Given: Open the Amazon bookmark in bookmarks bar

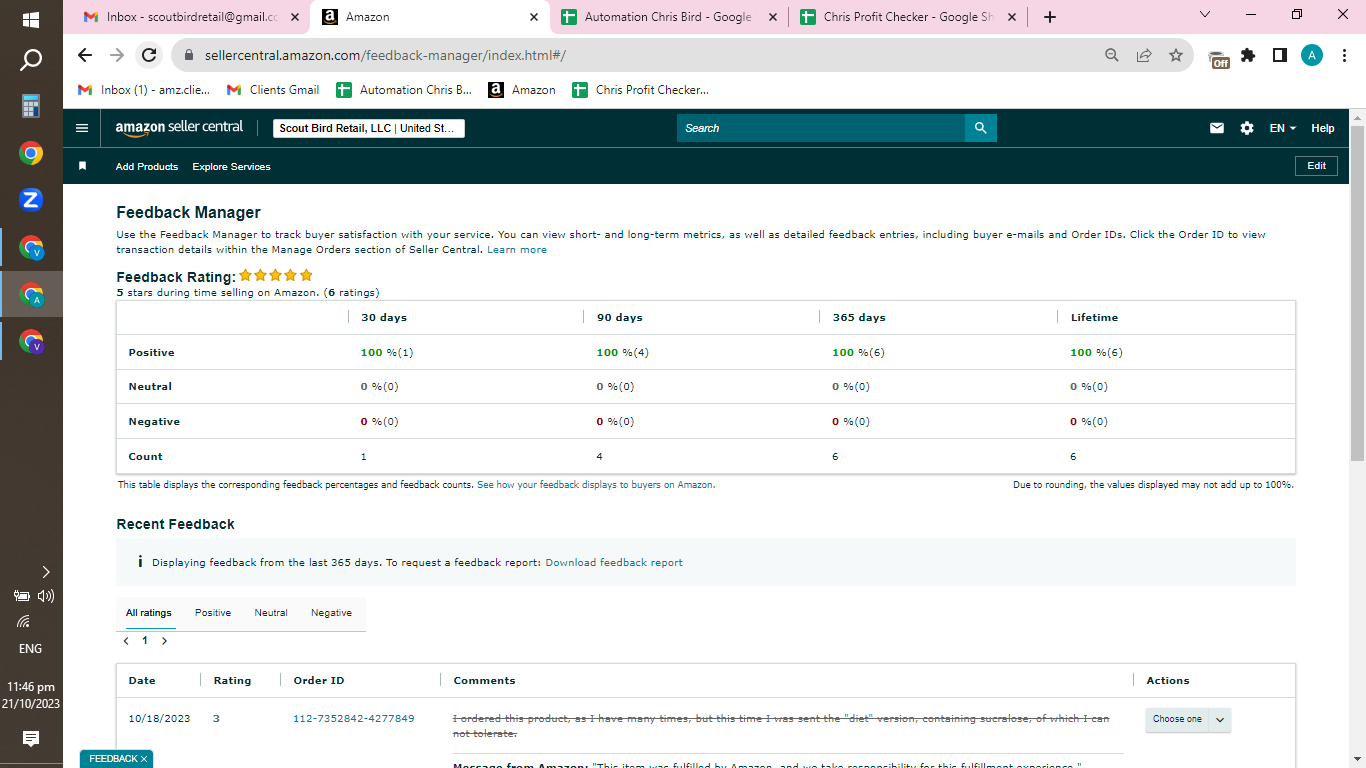Looking at the screenshot, I should tap(522, 90).
